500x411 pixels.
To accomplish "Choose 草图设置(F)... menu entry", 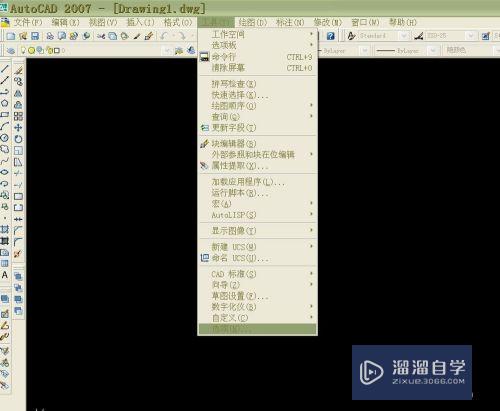I will (257, 296).
